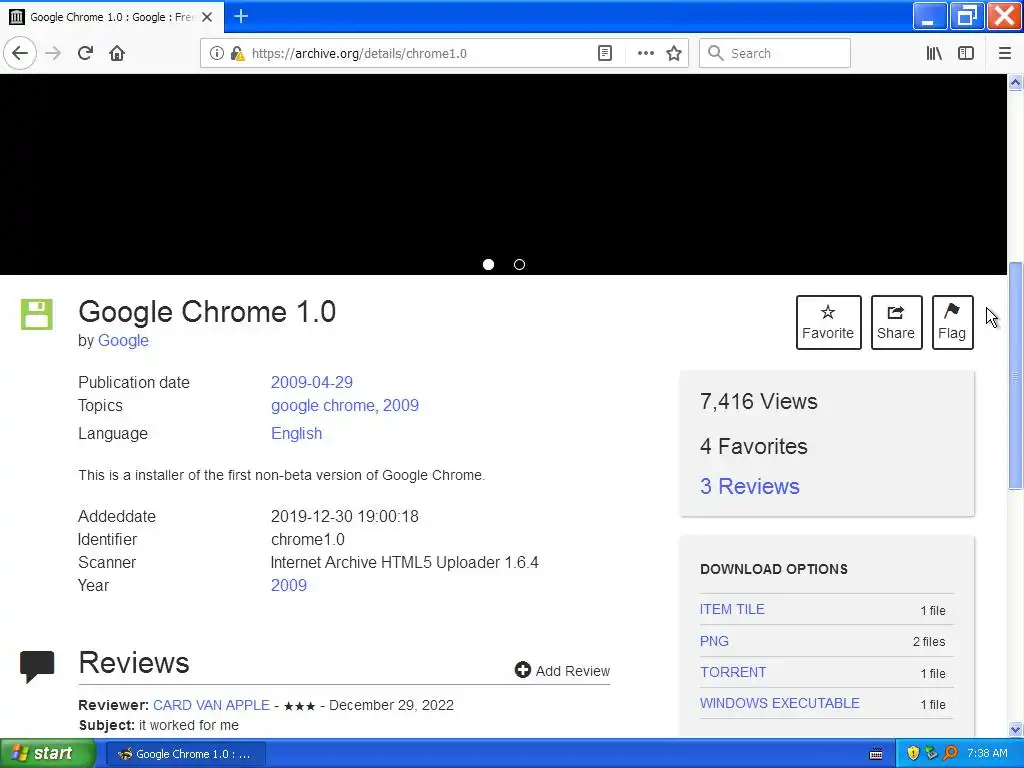Select first carousel dot indicator
The width and height of the screenshot is (1024, 768).
coord(488,264)
